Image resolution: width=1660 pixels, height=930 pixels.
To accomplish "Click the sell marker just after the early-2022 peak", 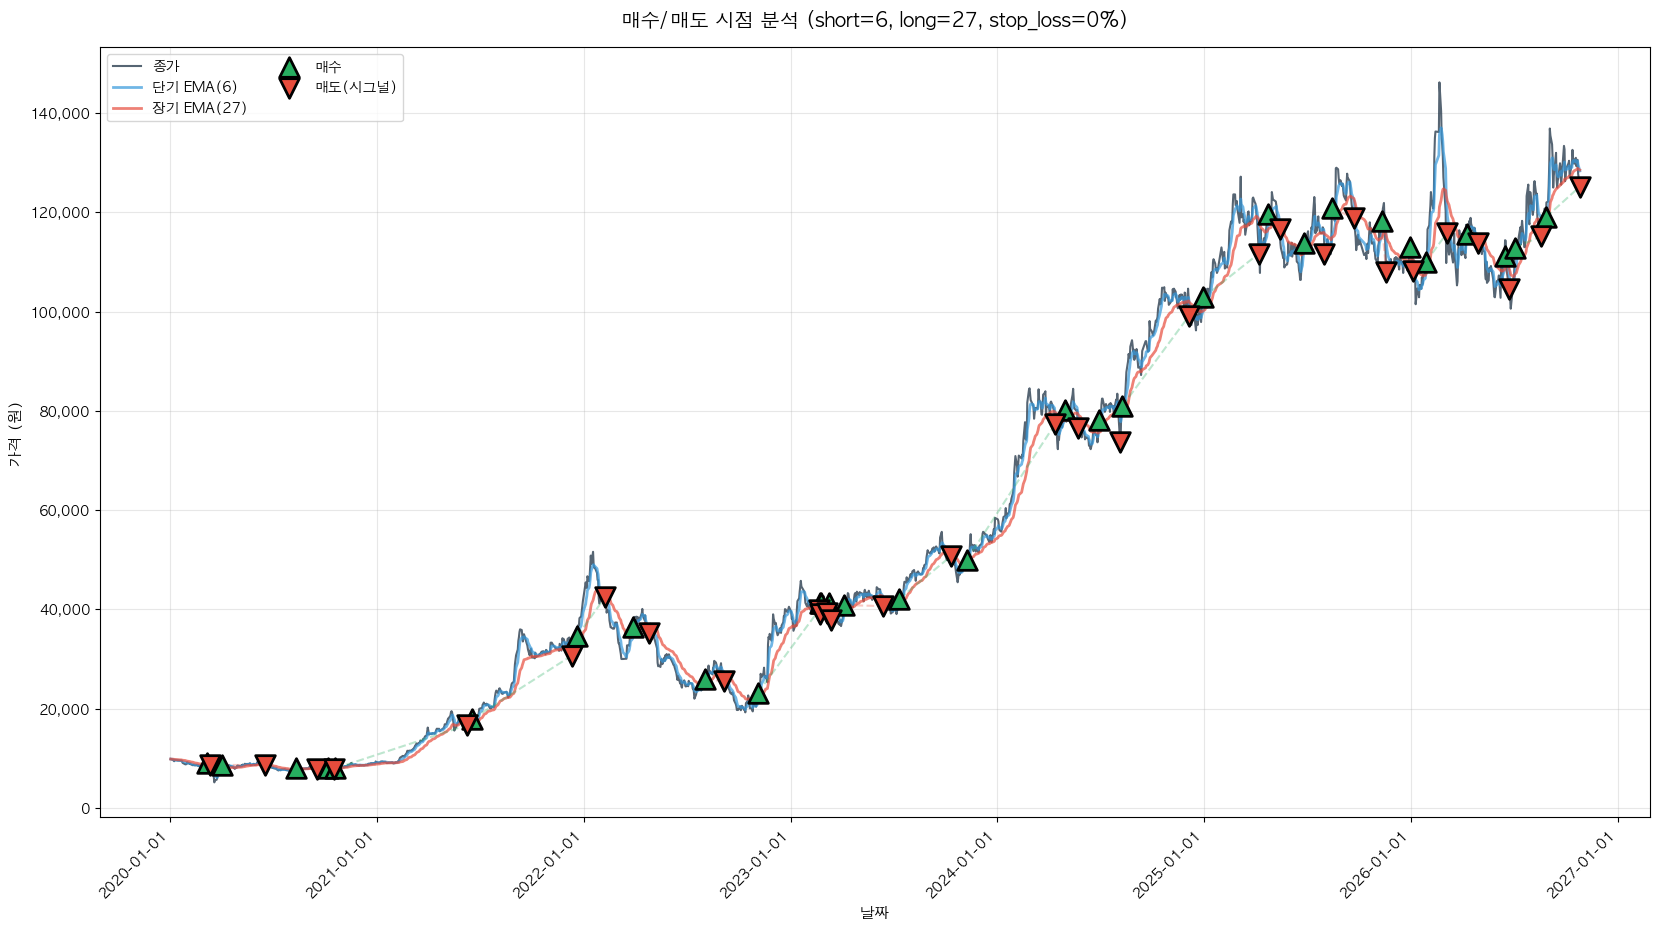I will [x=605, y=597].
